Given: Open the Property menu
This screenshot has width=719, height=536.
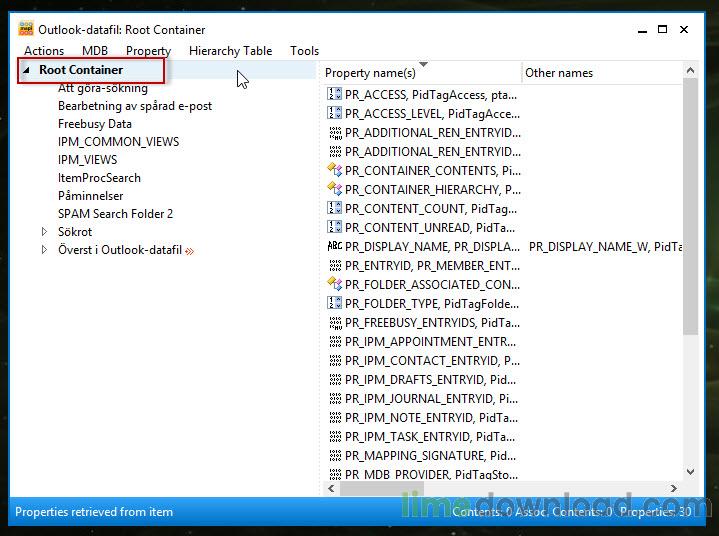Looking at the screenshot, I should click(x=148, y=50).
